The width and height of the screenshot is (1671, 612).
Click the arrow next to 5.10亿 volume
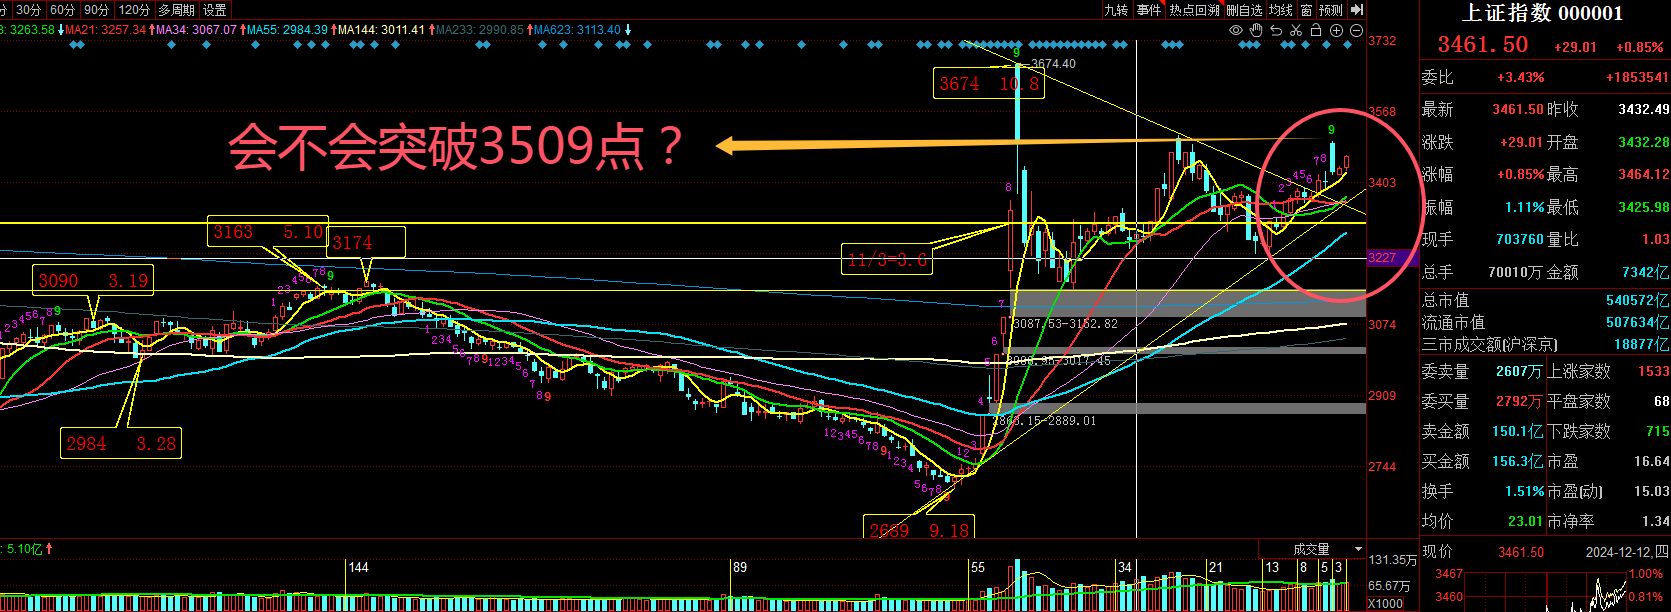49,548
